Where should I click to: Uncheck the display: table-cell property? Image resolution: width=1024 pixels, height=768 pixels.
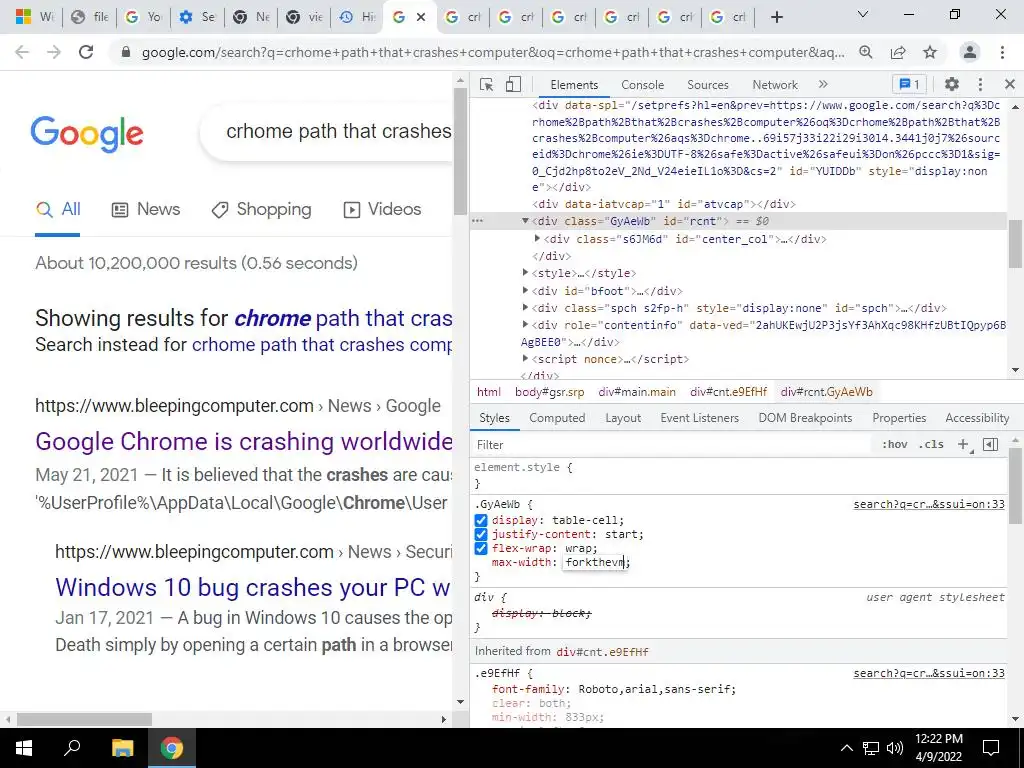pos(481,520)
